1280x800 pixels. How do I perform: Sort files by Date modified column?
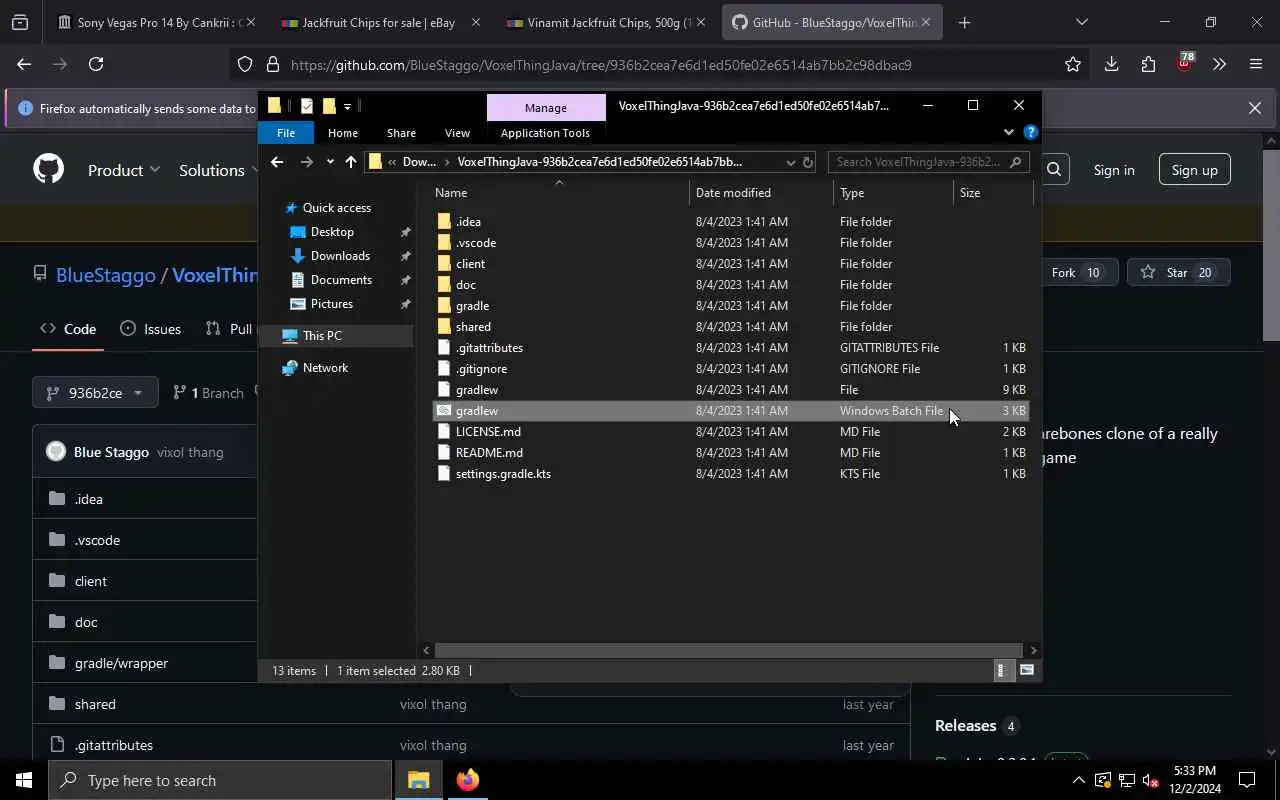tap(761, 193)
